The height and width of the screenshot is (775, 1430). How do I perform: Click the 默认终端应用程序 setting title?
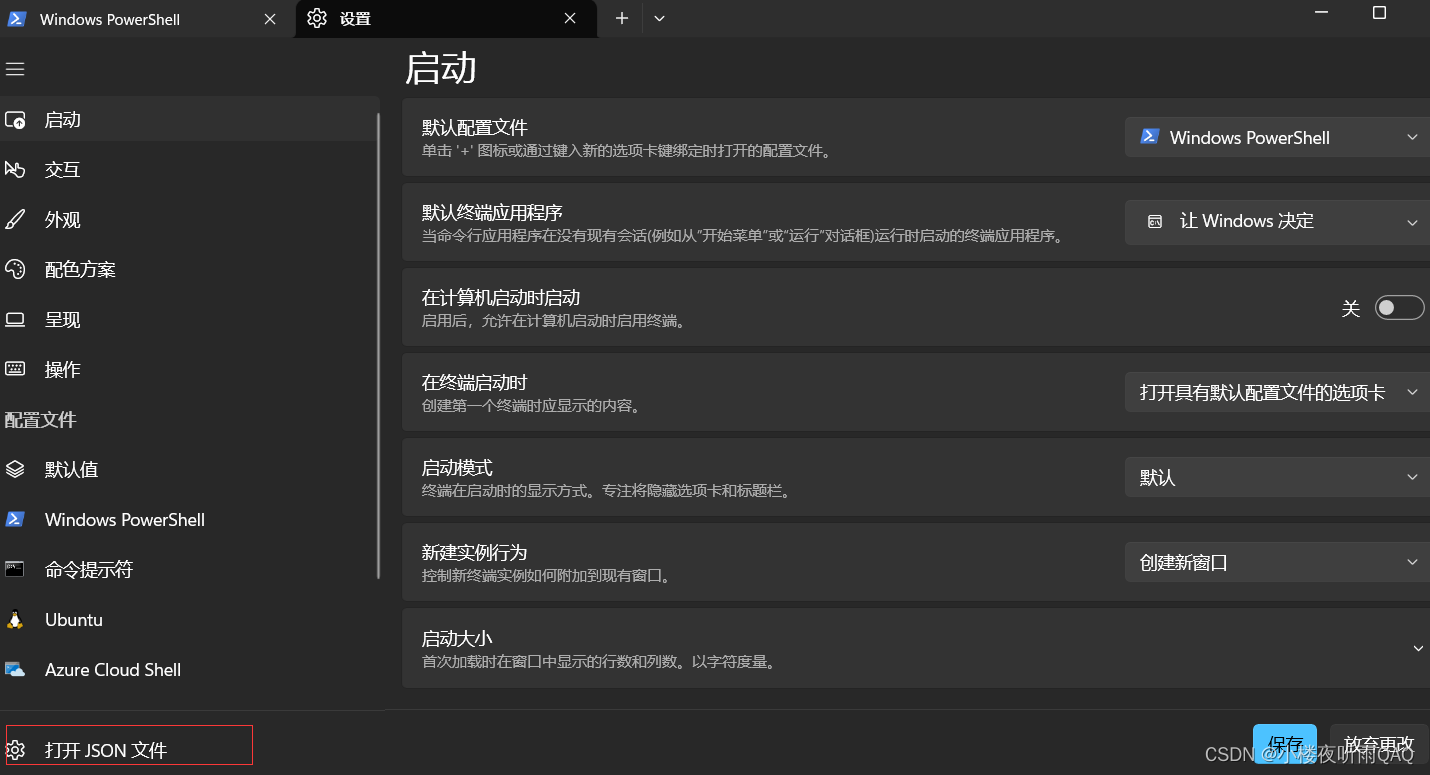(492, 213)
